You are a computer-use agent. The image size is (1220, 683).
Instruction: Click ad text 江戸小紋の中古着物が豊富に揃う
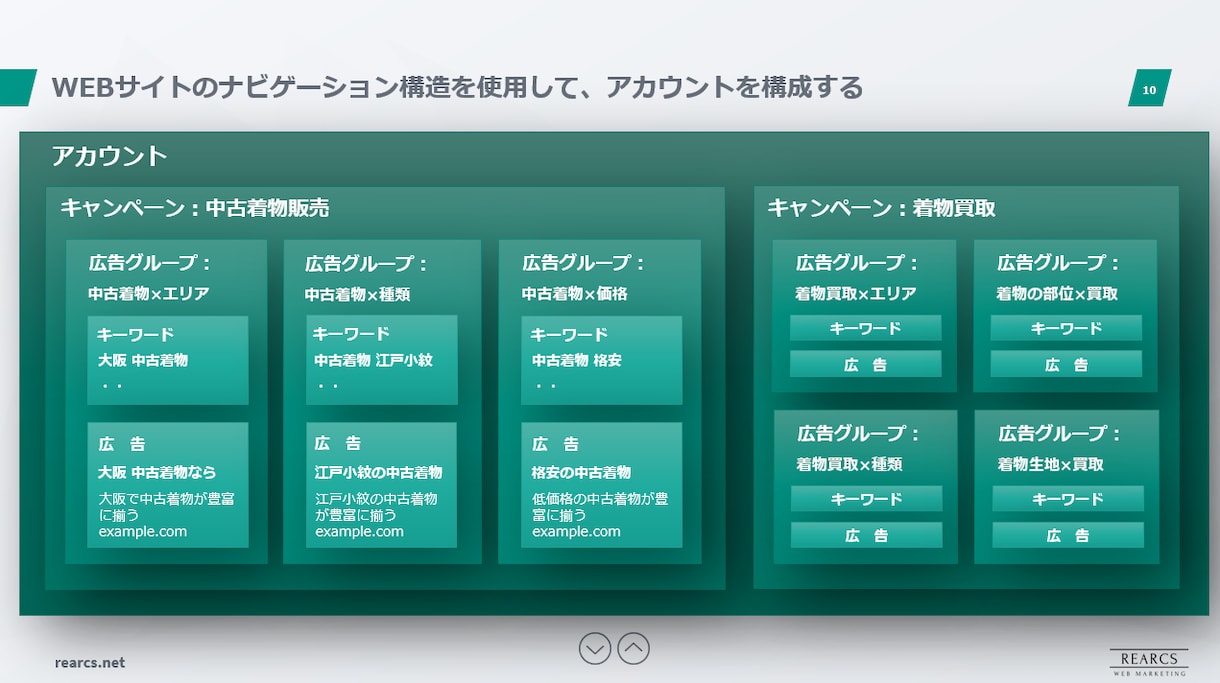[x=376, y=506]
